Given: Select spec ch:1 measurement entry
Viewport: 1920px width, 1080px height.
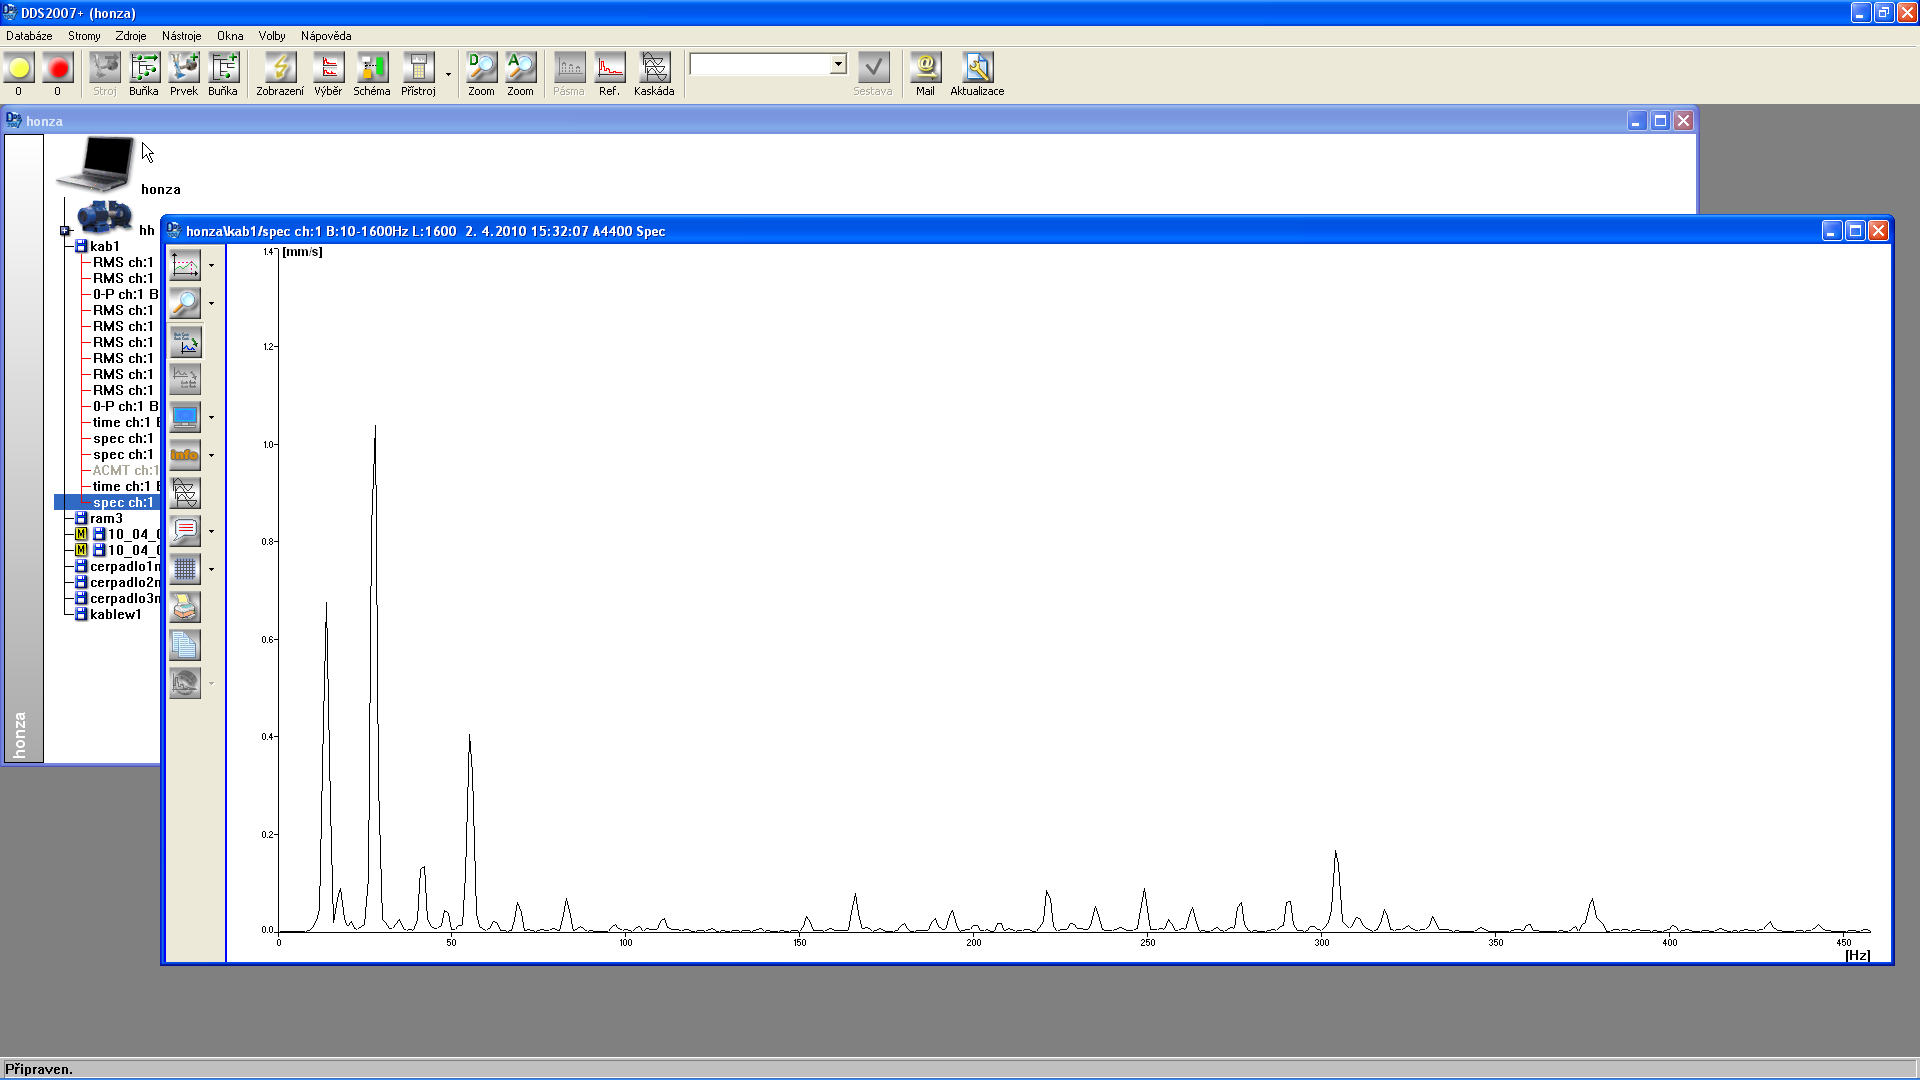Looking at the screenshot, I should click(123, 502).
